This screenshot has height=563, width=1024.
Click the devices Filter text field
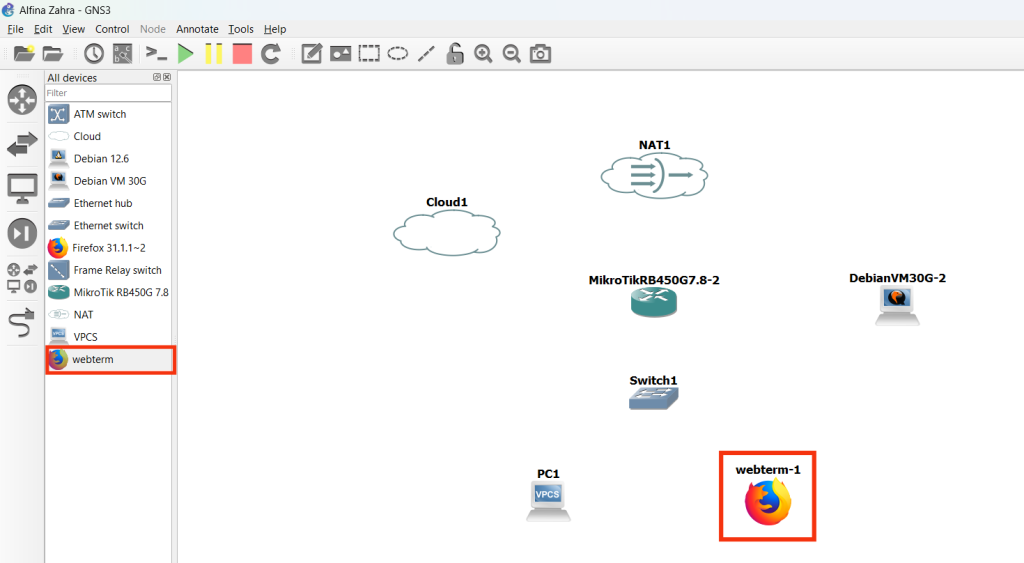(x=108, y=93)
